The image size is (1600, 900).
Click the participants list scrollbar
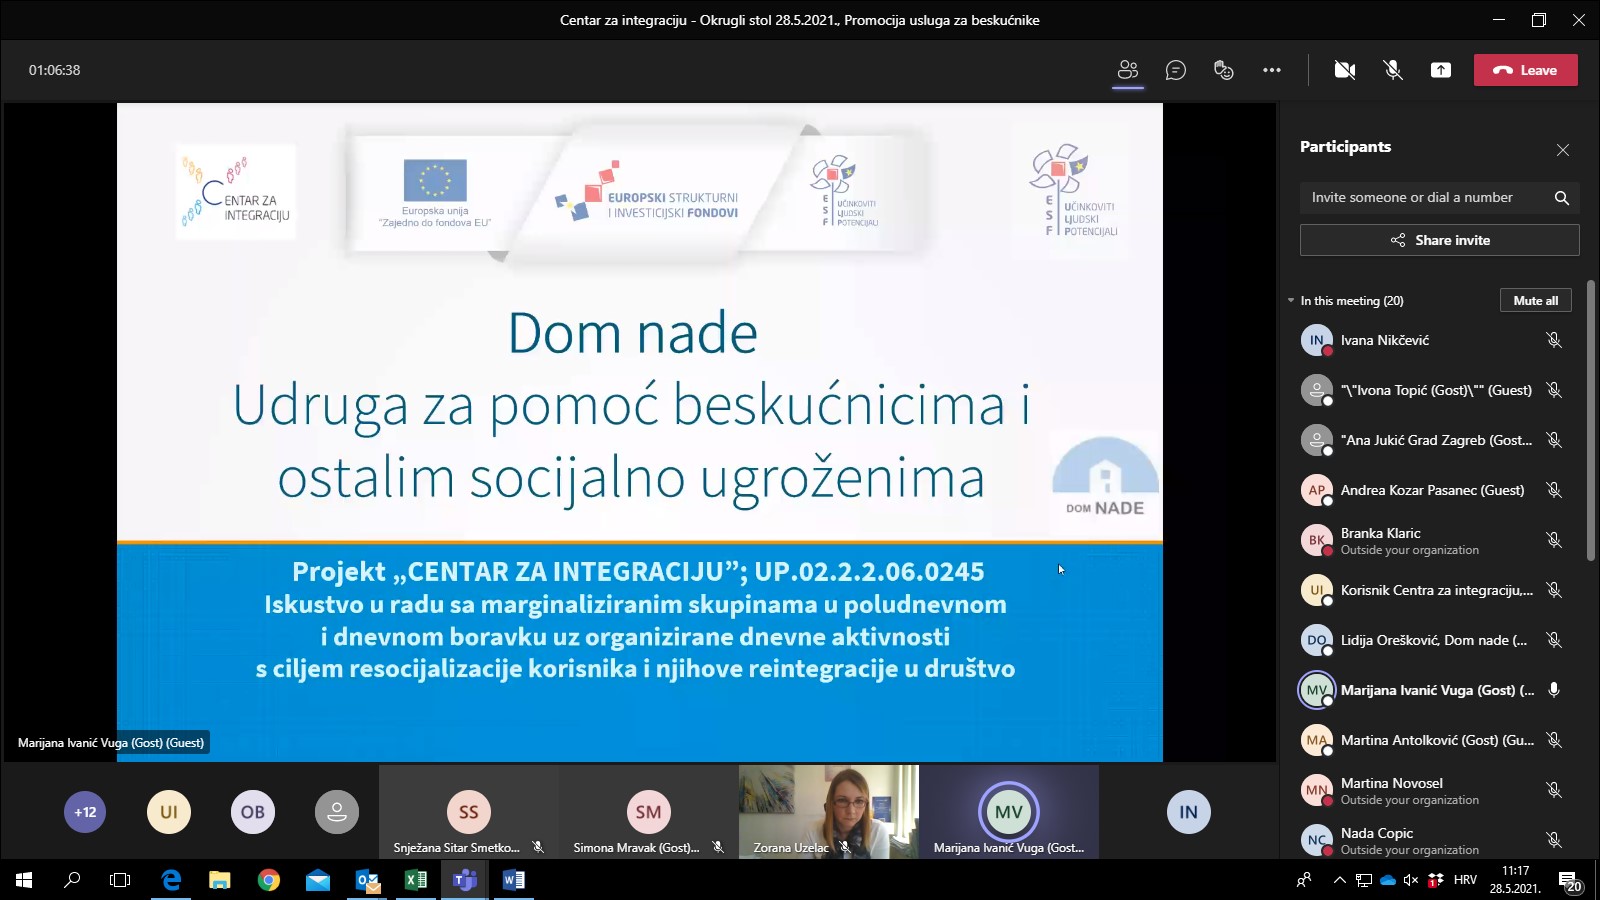click(x=1591, y=420)
